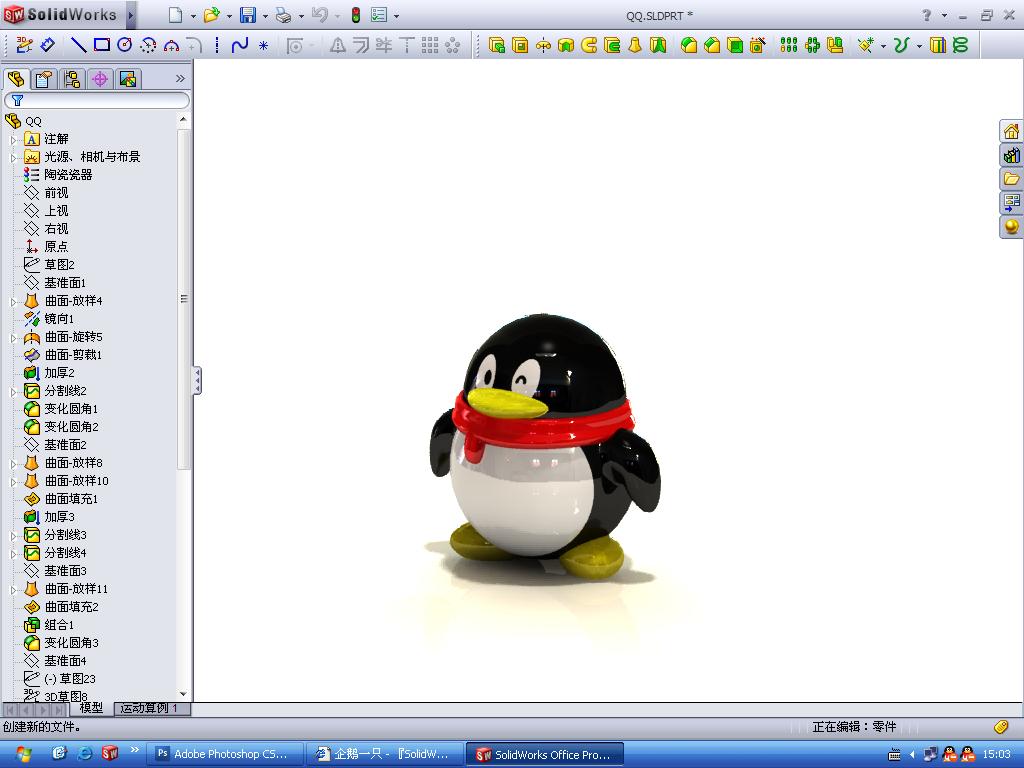Image resolution: width=1024 pixels, height=768 pixels.
Task: Click the Save diskette icon
Action: pyautogui.click(x=248, y=15)
